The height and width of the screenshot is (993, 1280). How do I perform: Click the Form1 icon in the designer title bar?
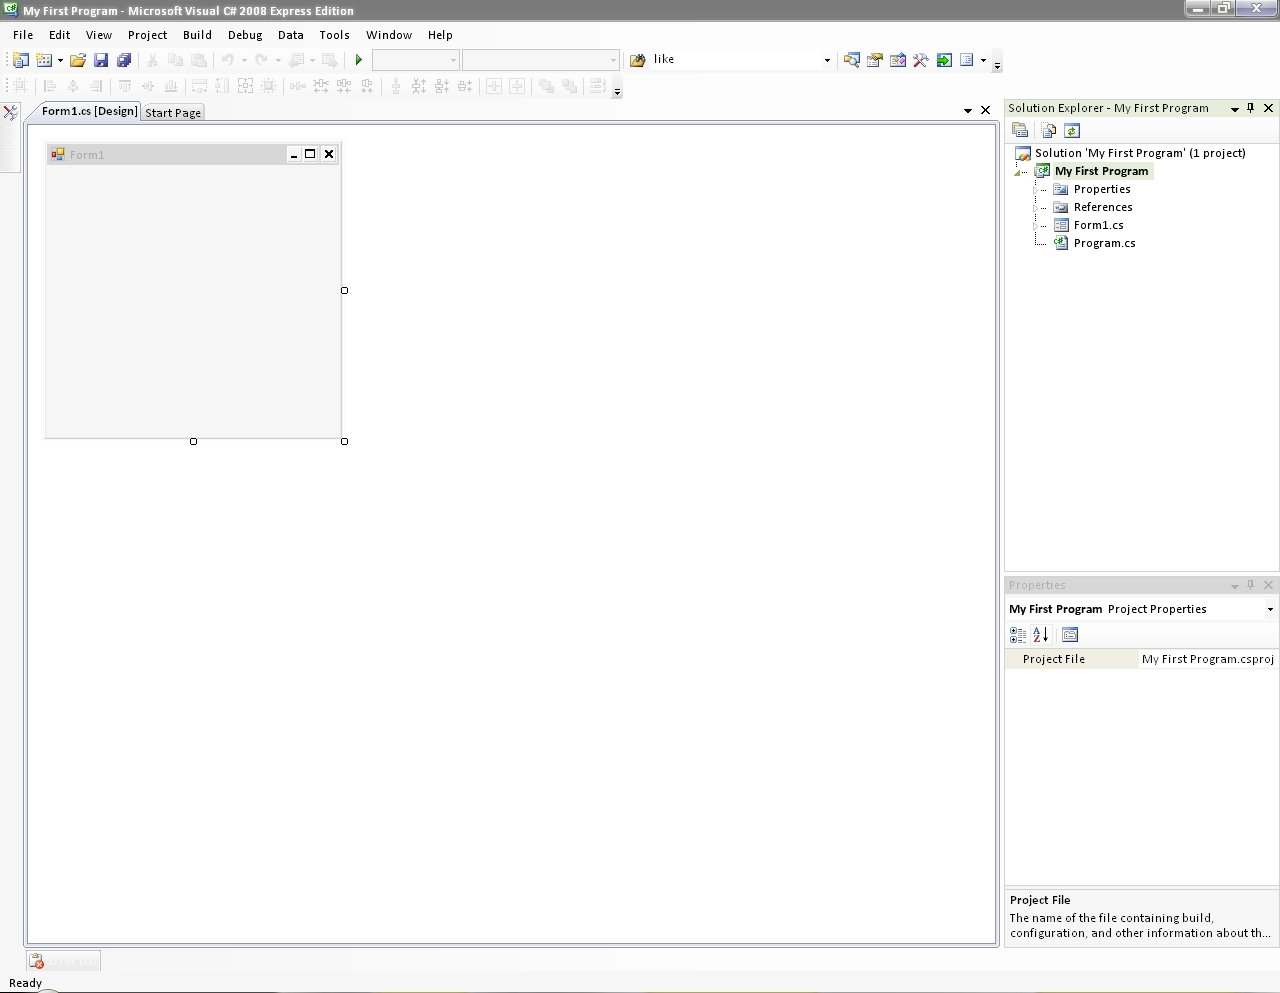(x=58, y=154)
